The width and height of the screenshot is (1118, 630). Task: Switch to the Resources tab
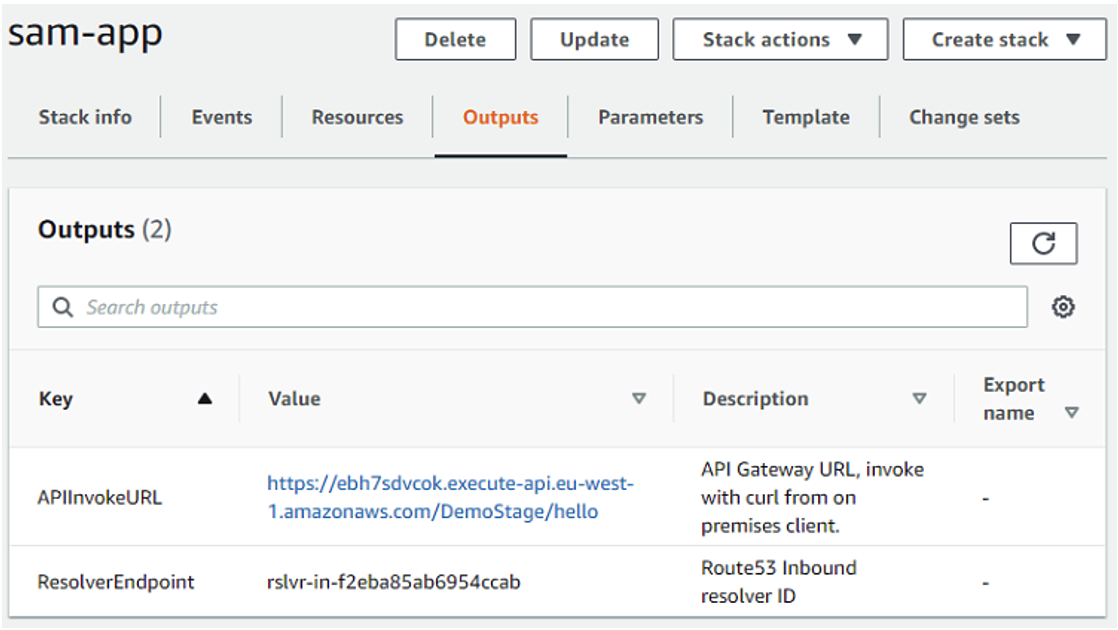click(x=357, y=117)
